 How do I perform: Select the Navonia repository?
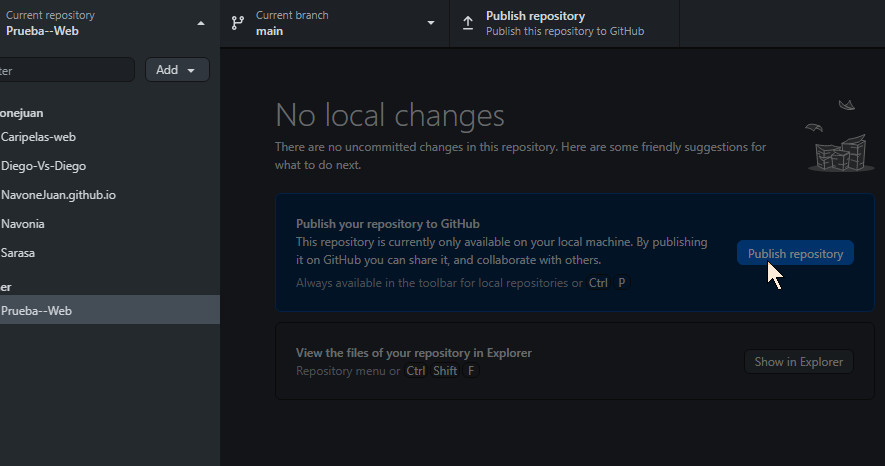pos(109,223)
